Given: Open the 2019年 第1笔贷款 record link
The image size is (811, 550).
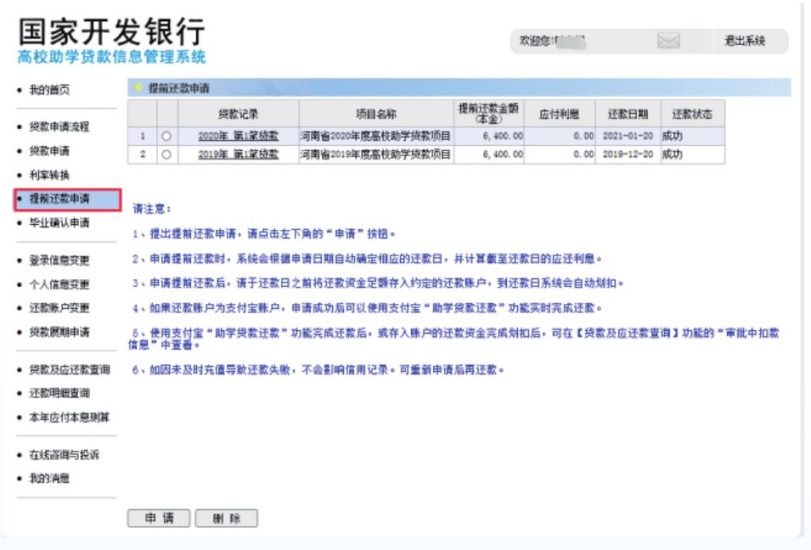Looking at the screenshot, I should 238,155.
